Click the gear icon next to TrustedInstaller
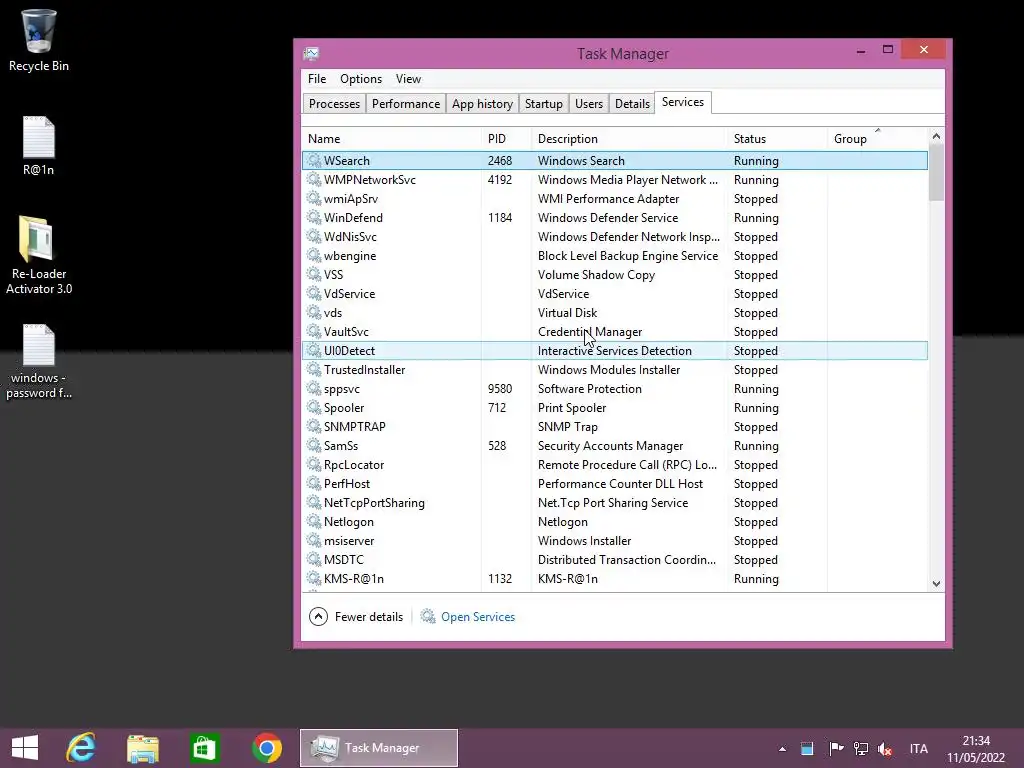The height and width of the screenshot is (768, 1024). click(x=314, y=369)
